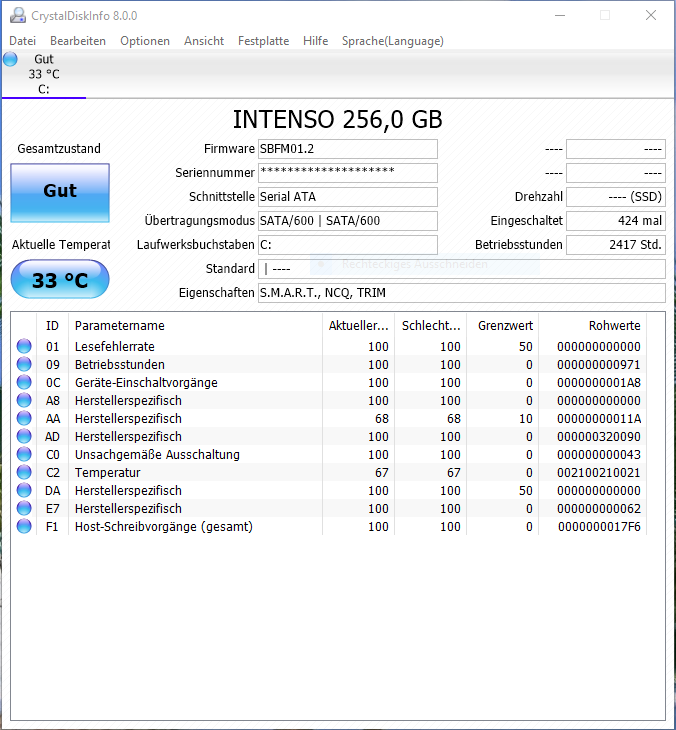The height and width of the screenshot is (730, 676).
Task: Click the Schlecht... column header
Action: [431, 325]
